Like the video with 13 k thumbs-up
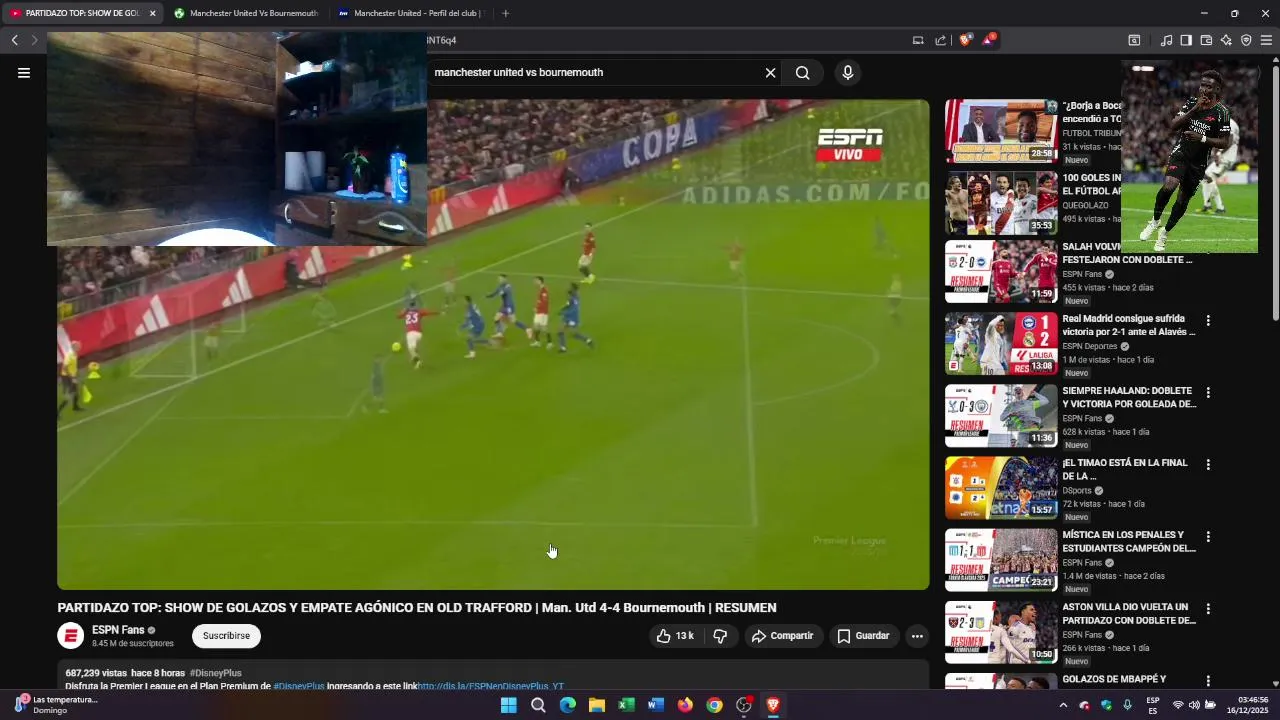Viewport: 1280px width, 720px height. tap(675, 636)
